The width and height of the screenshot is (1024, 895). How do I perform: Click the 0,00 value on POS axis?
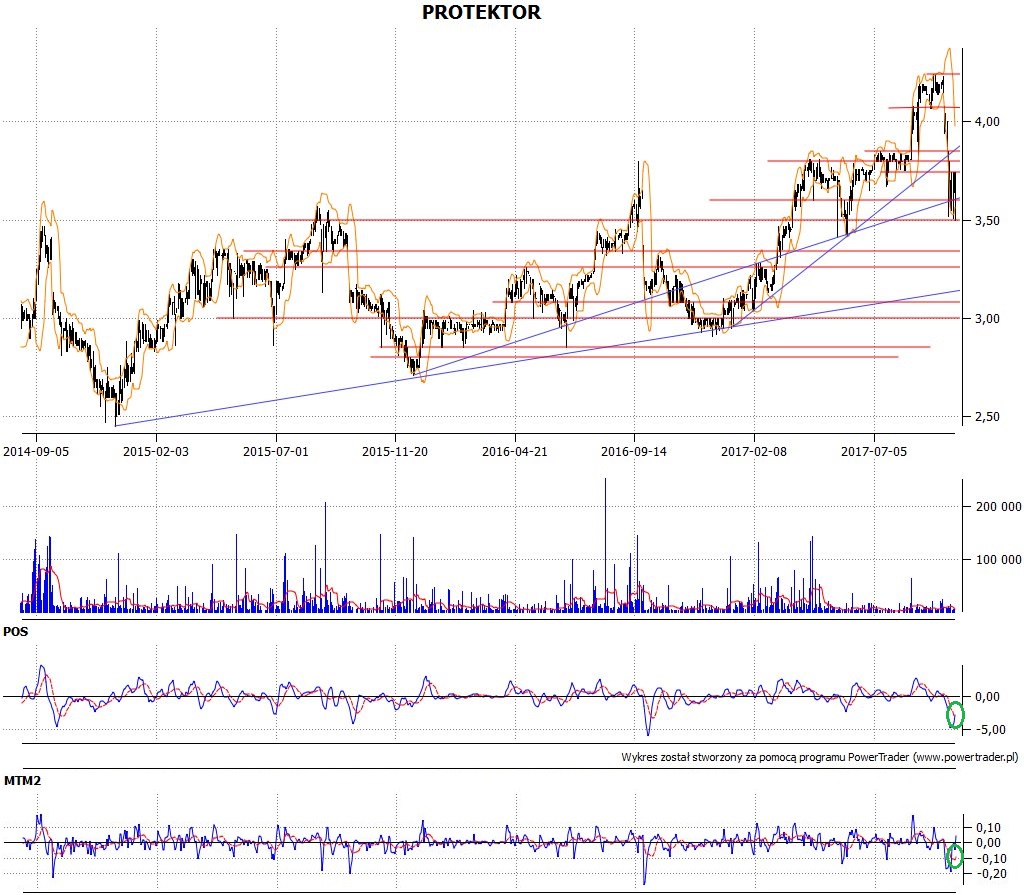pos(987,697)
